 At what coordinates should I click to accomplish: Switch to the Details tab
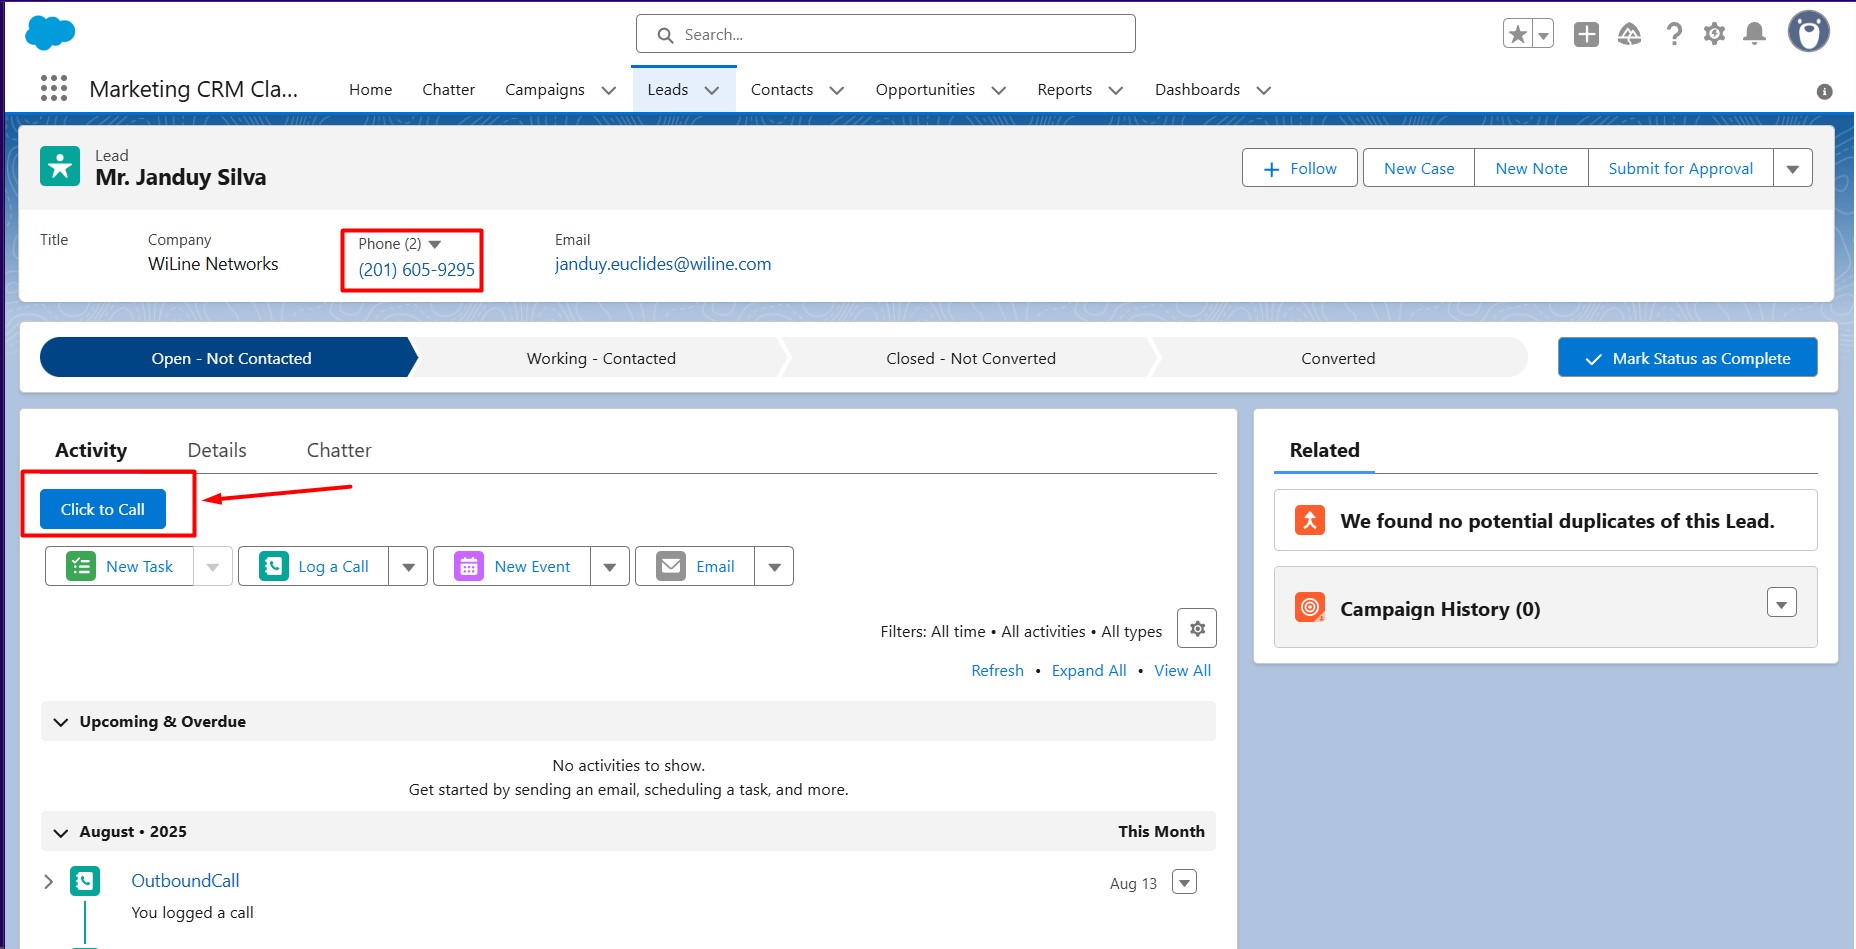pyautogui.click(x=217, y=450)
